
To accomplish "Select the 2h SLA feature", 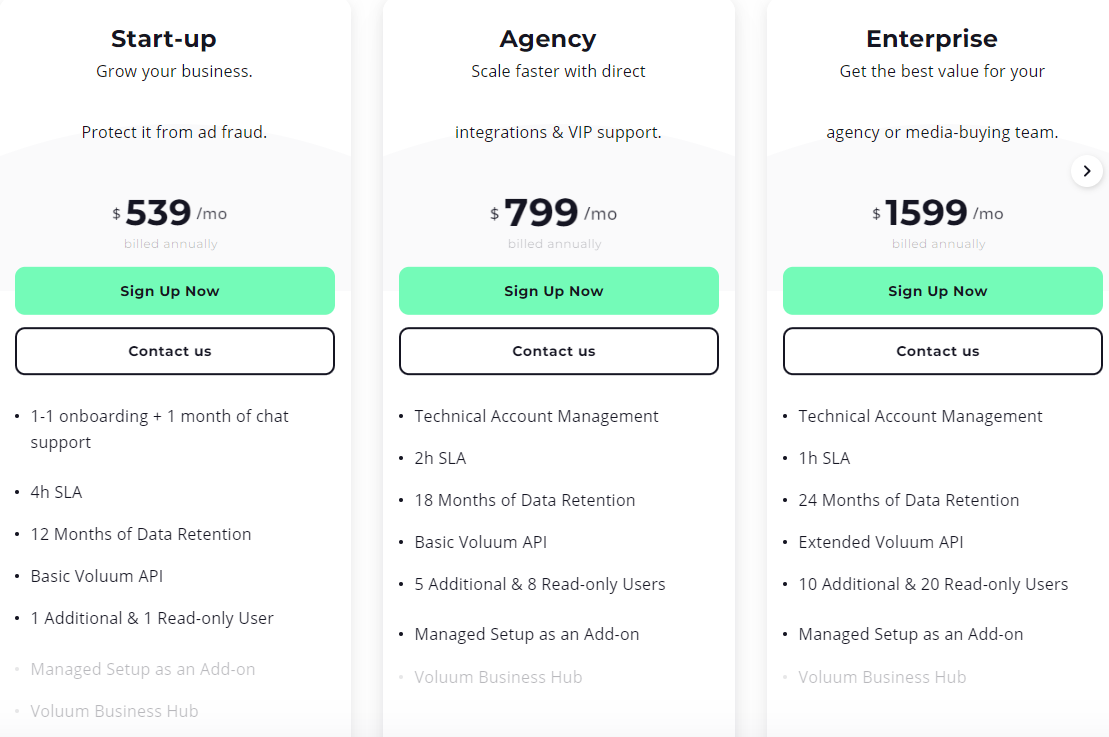I will point(440,458).
